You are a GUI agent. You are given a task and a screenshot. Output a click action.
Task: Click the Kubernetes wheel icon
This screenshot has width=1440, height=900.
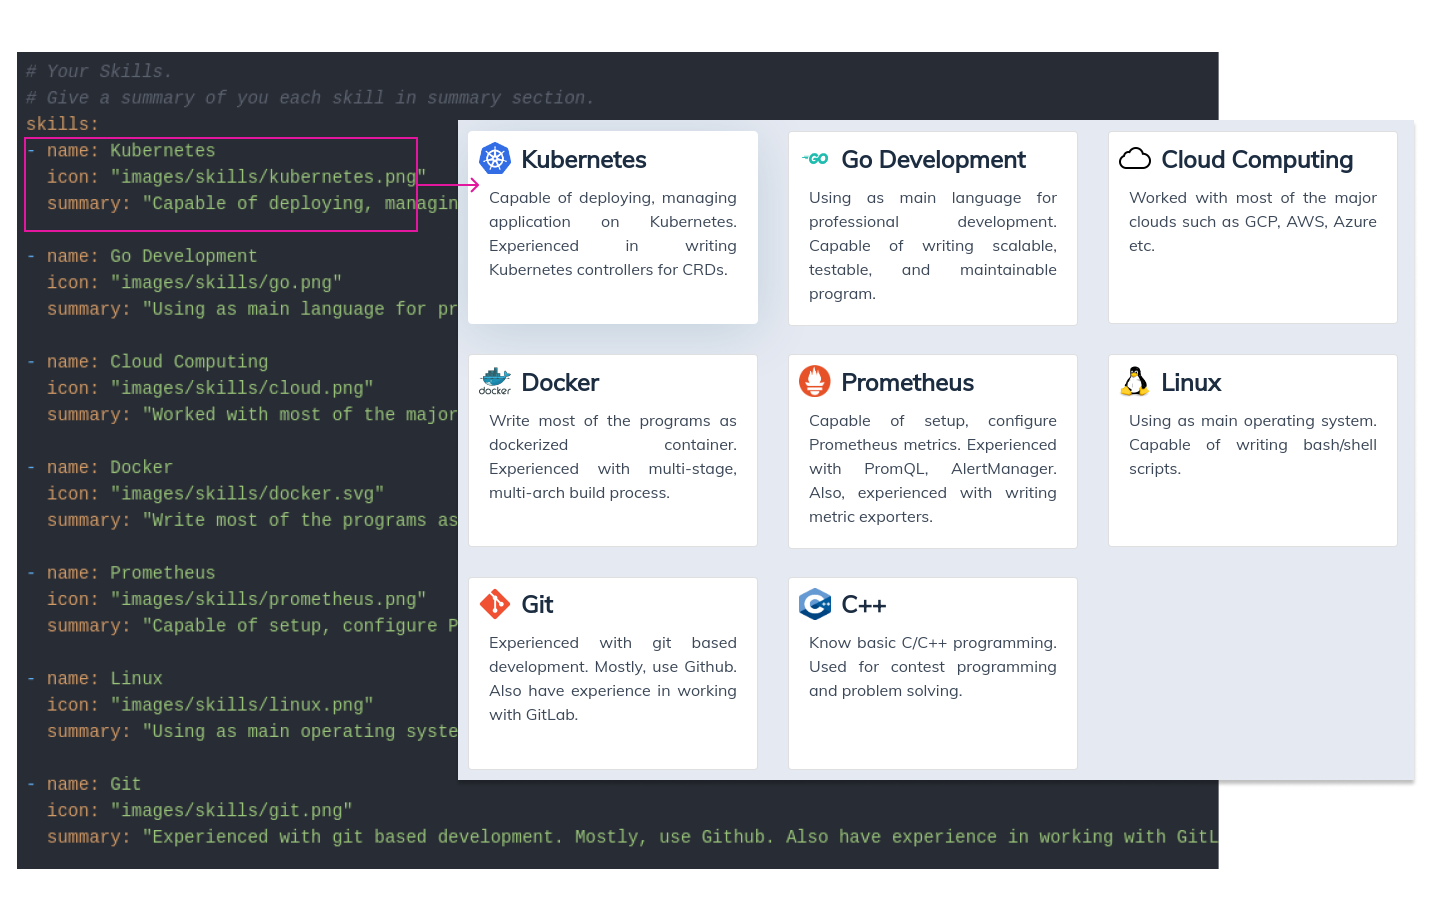[x=495, y=159]
